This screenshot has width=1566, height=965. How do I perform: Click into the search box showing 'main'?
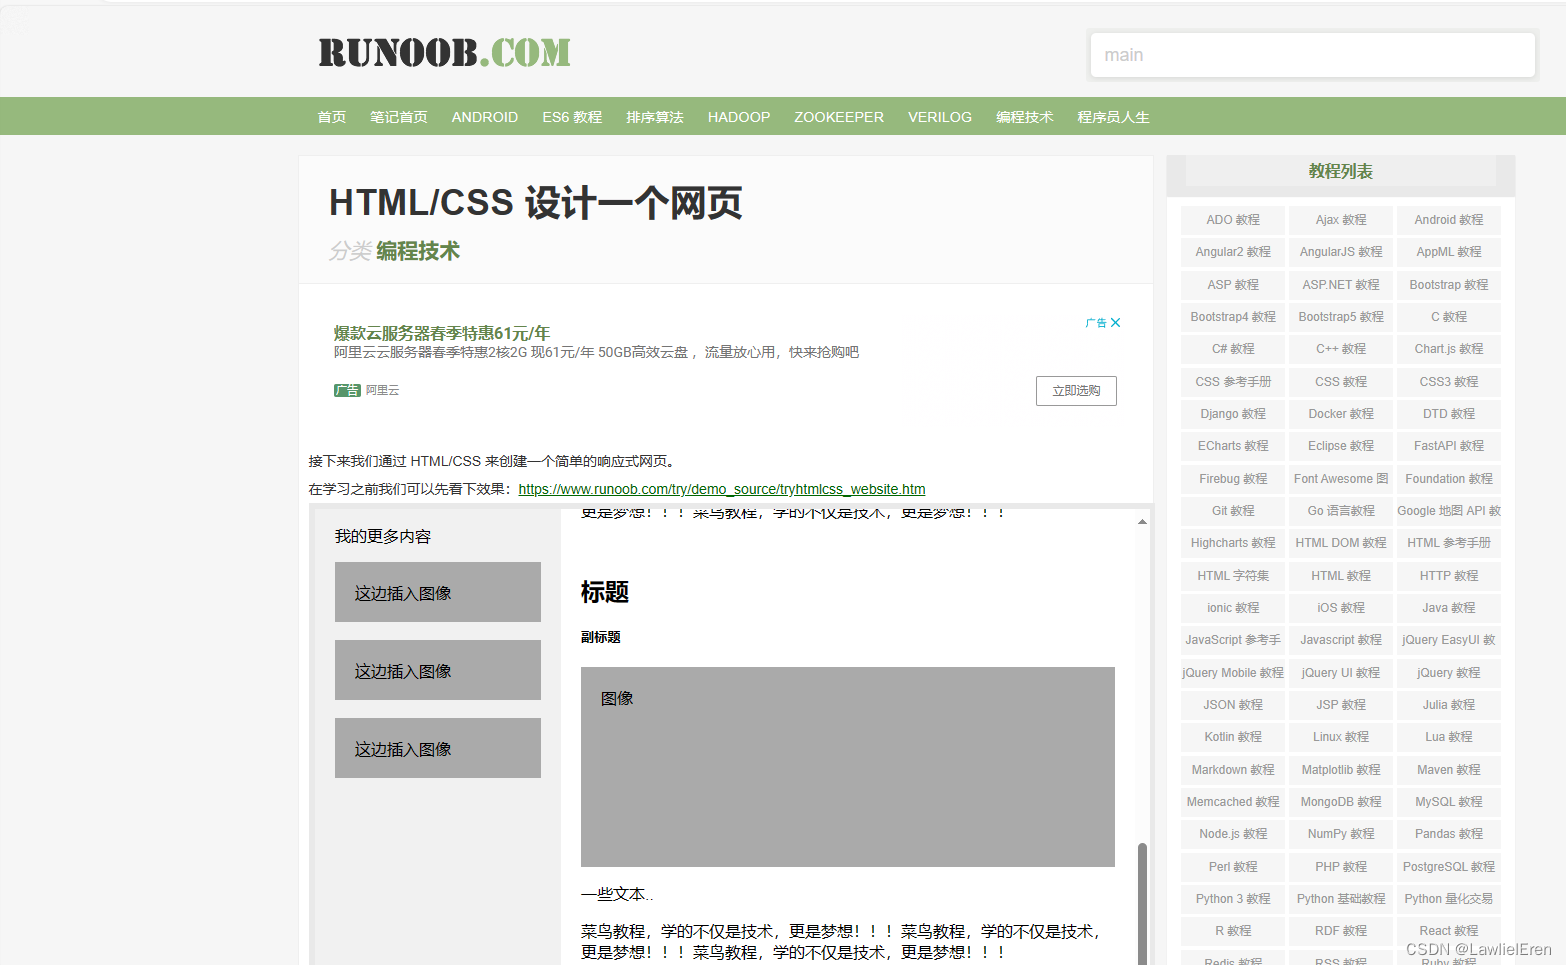coord(1311,54)
